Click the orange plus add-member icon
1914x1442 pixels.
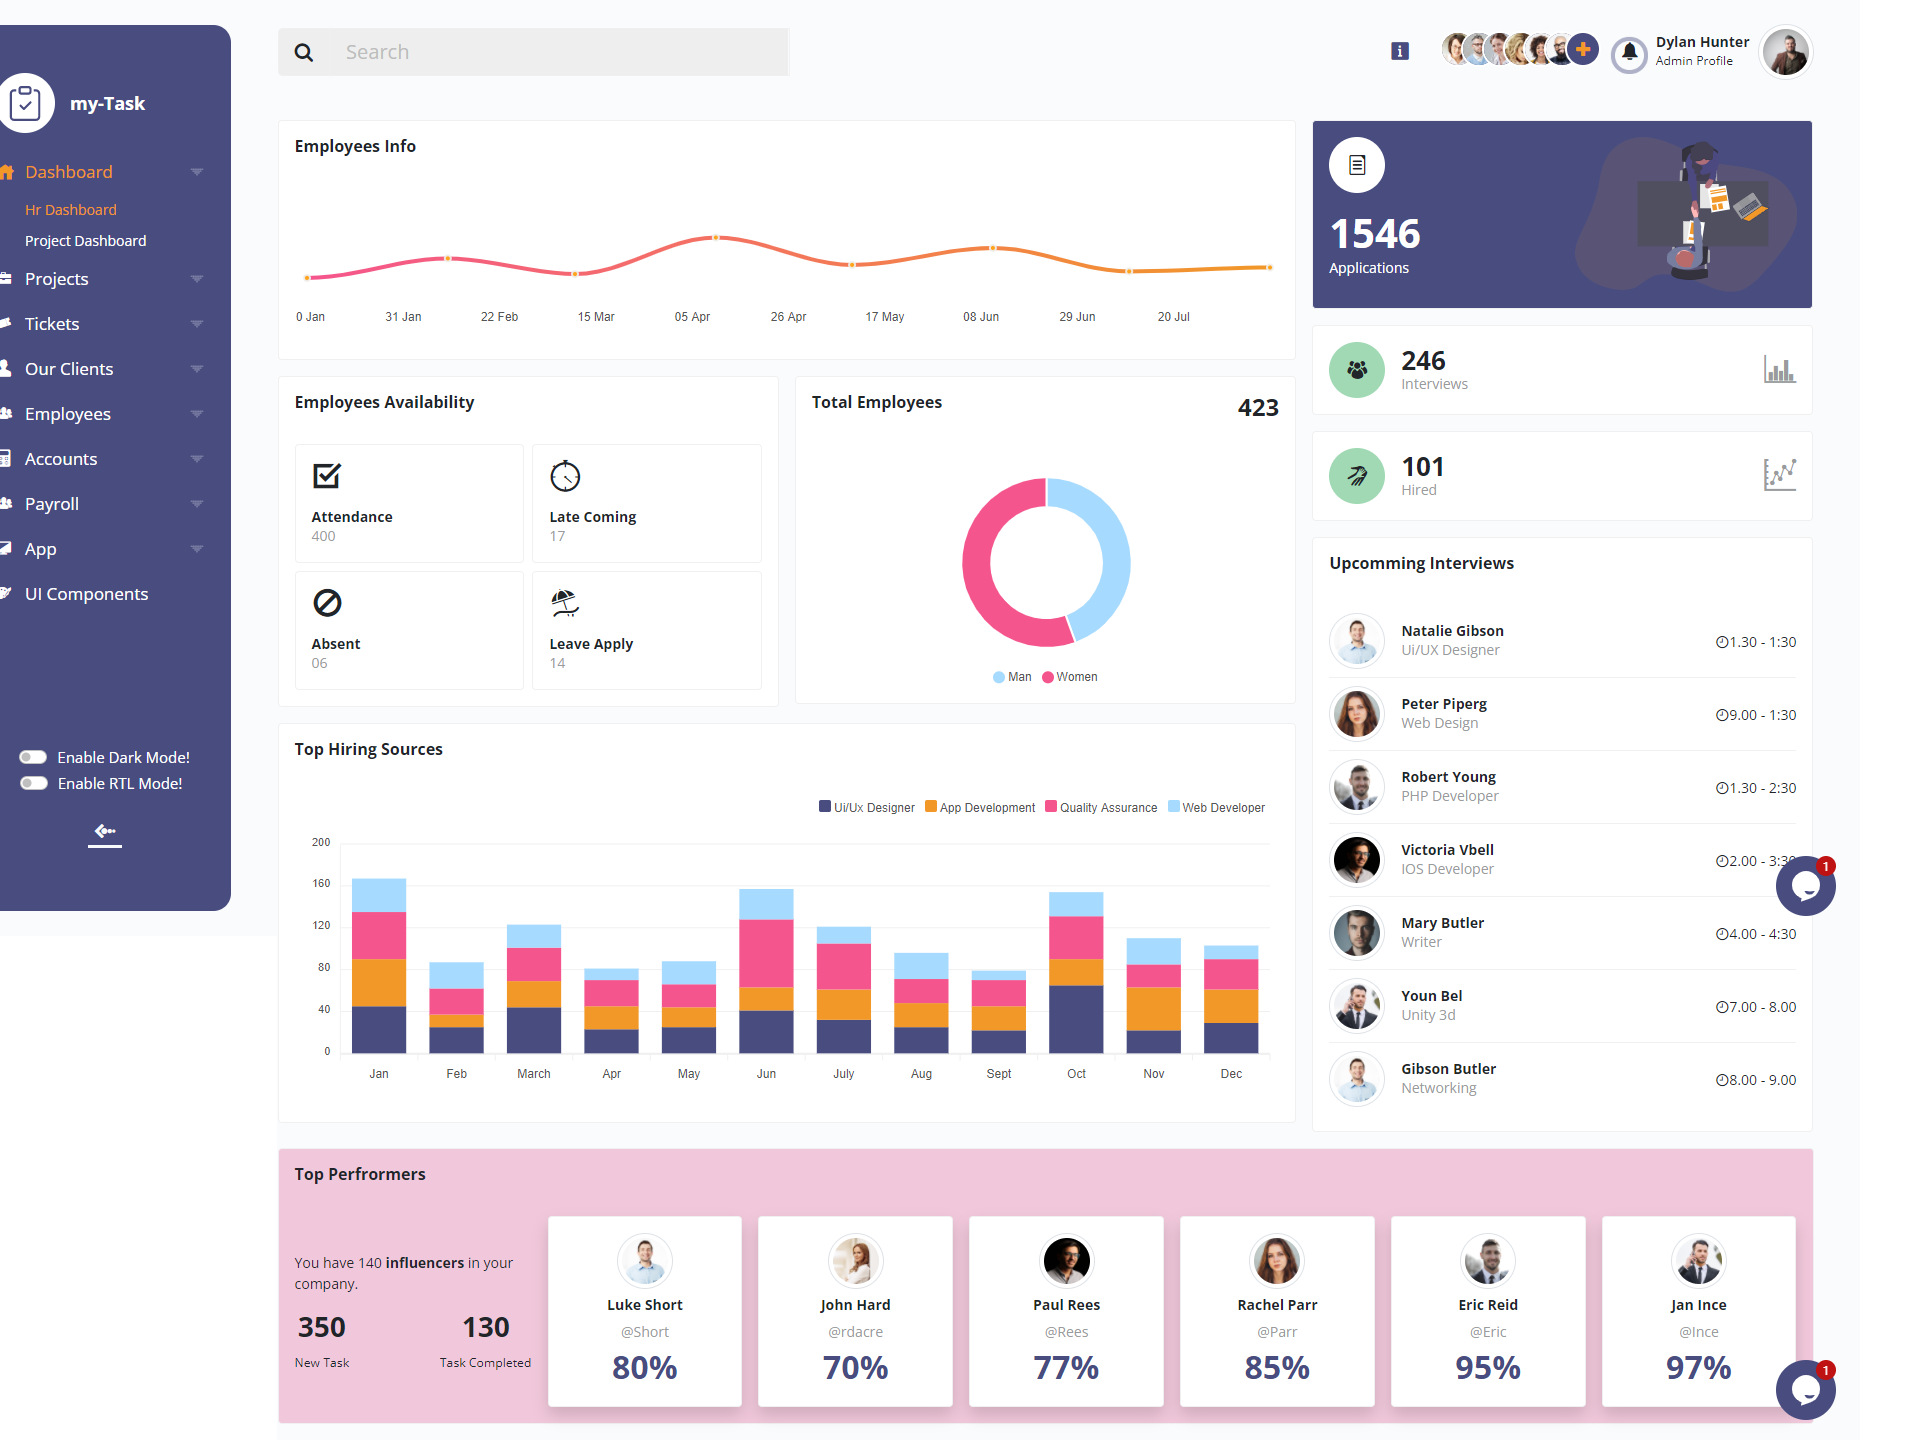1583,48
